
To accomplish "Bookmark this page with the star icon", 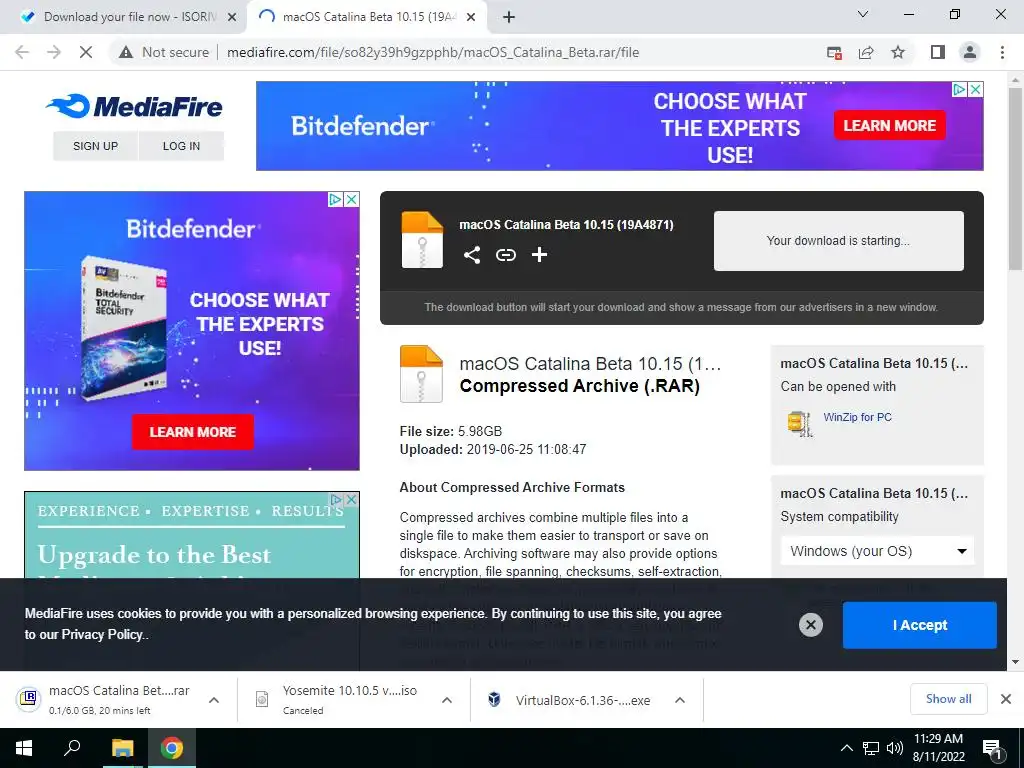I will [x=898, y=52].
